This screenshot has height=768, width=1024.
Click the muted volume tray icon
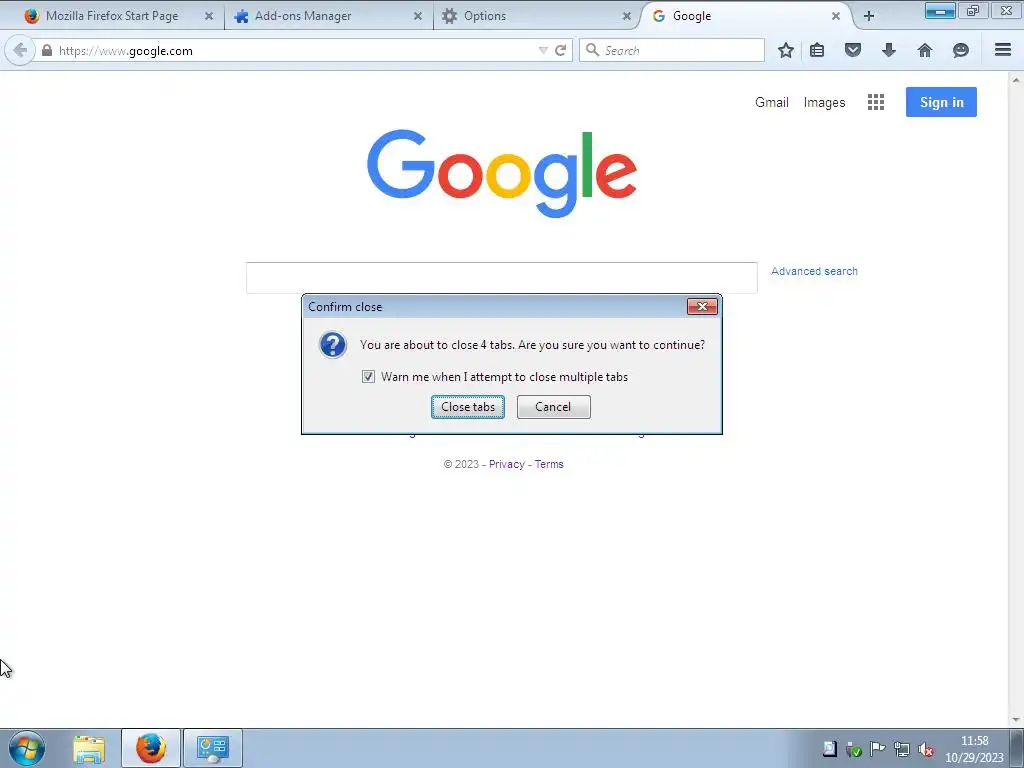925,750
